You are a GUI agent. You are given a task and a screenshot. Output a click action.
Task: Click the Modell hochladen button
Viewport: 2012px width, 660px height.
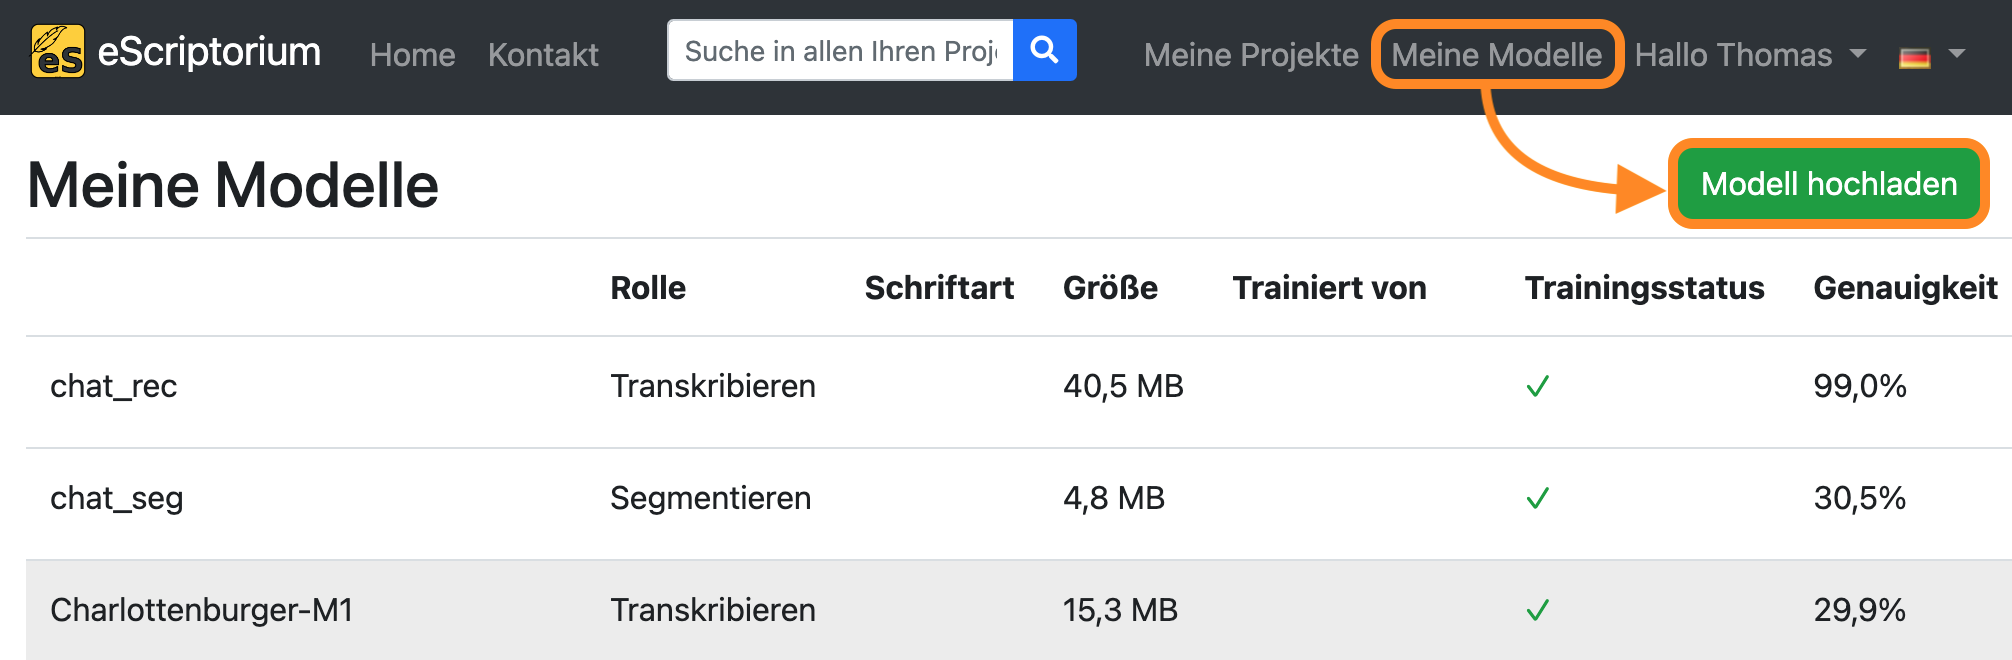tap(1829, 184)
